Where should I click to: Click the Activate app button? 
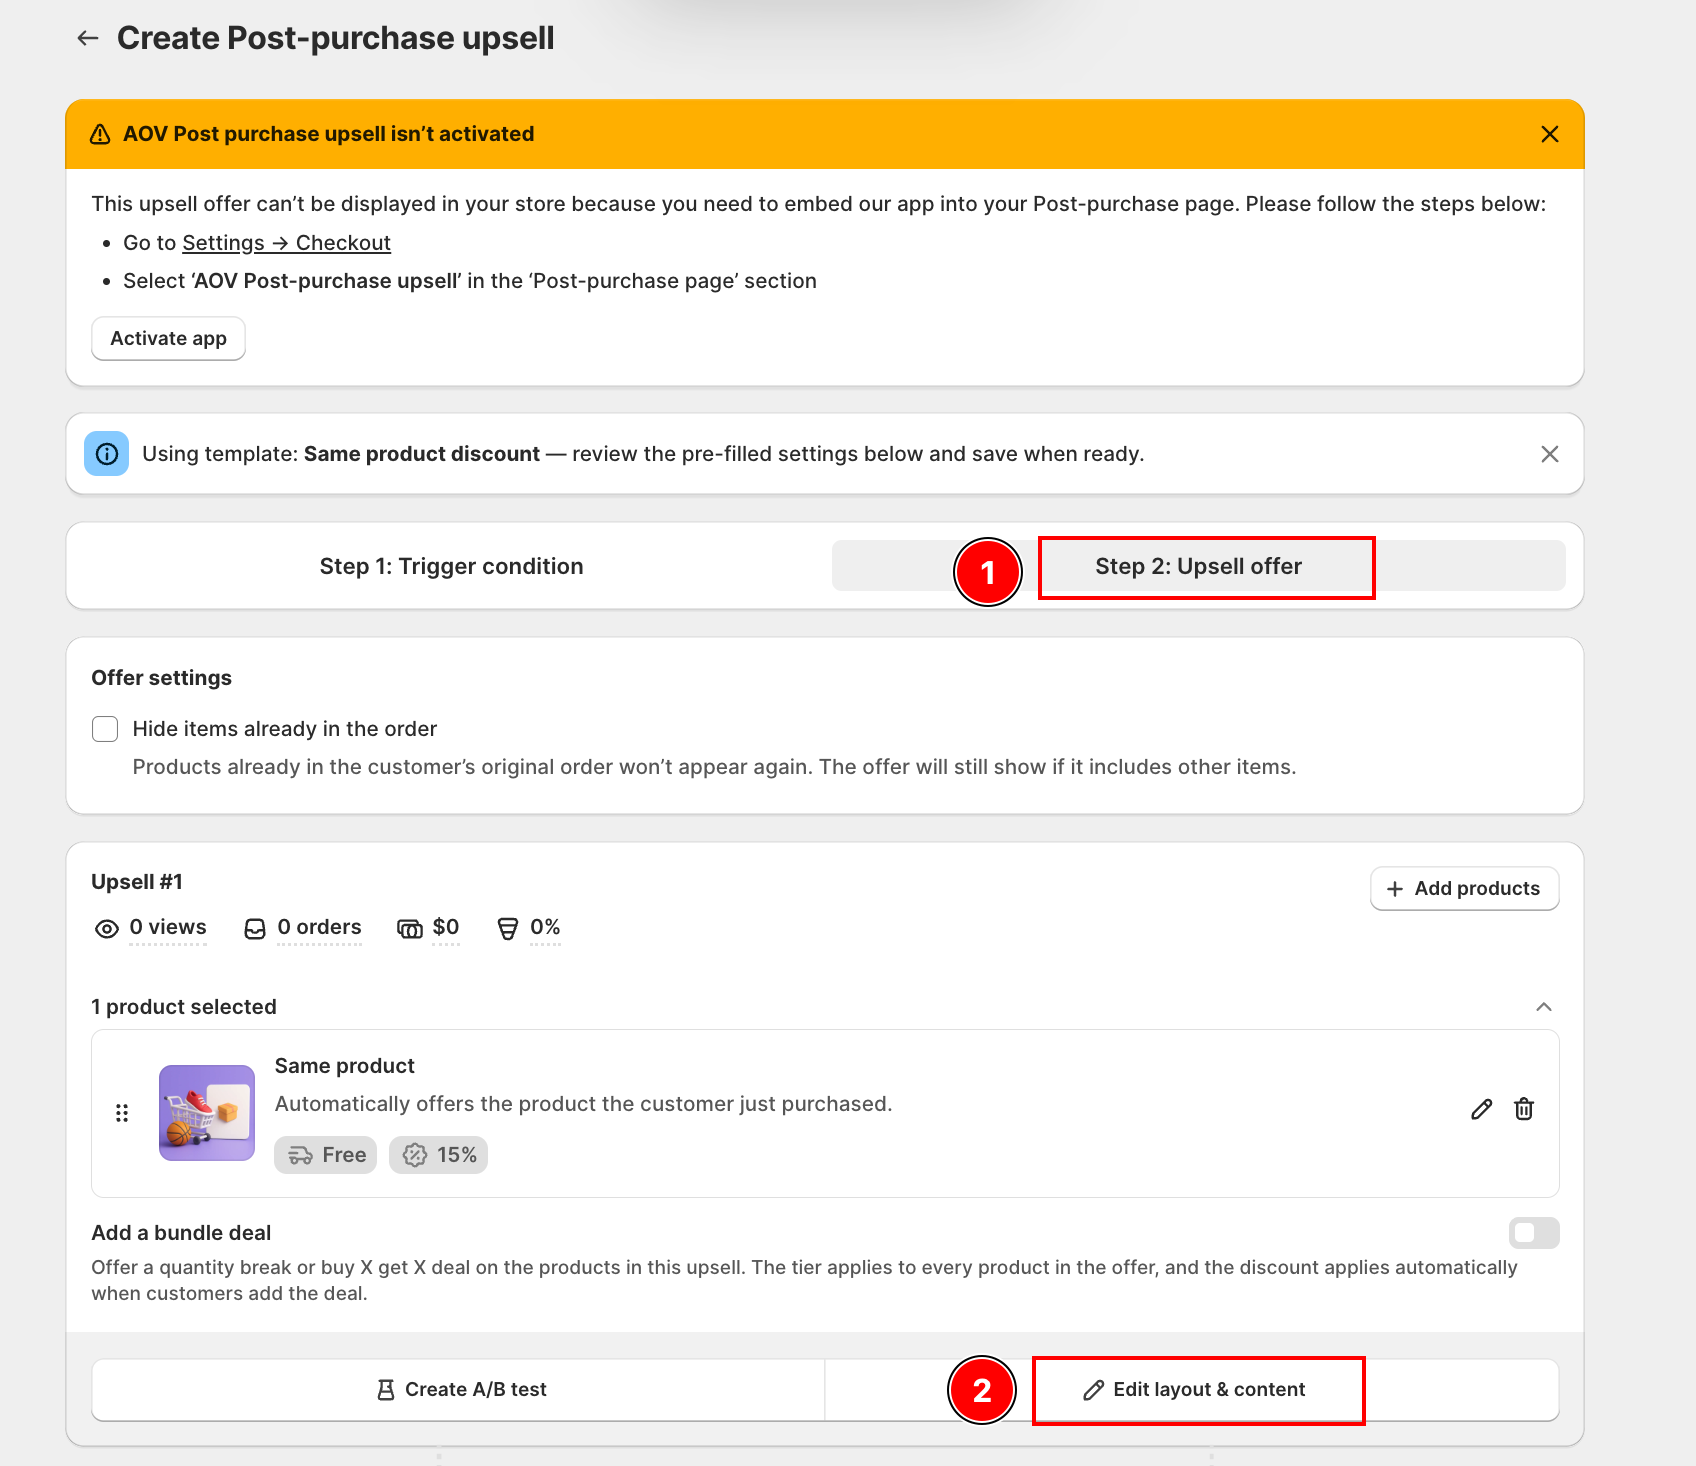coord(169,339)
